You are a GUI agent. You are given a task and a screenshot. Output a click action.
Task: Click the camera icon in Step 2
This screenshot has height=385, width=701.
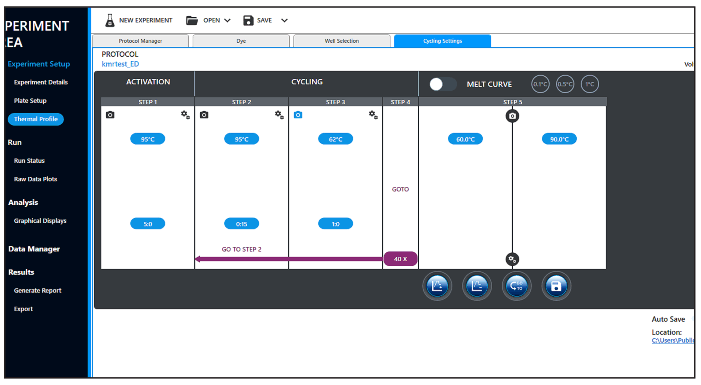204,115
